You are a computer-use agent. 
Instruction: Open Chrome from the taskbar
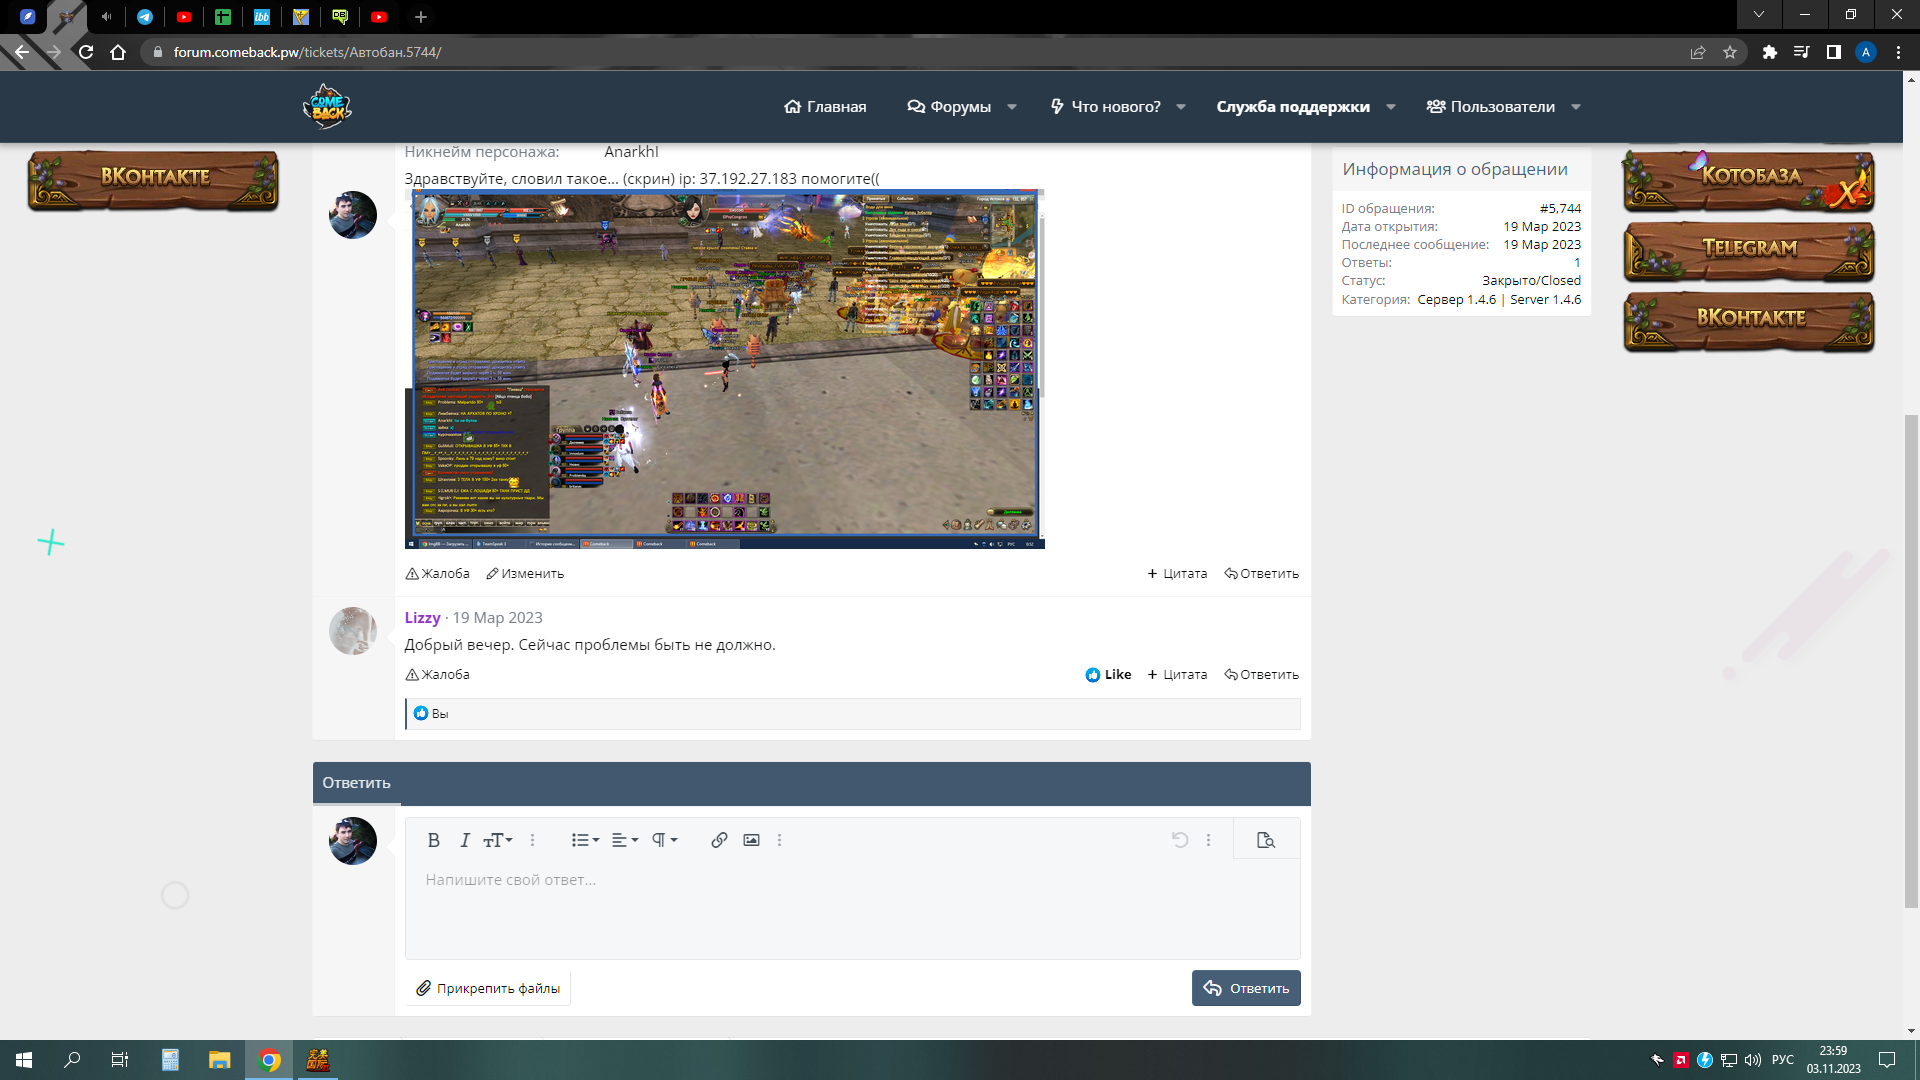click(x=269, y=1060)
